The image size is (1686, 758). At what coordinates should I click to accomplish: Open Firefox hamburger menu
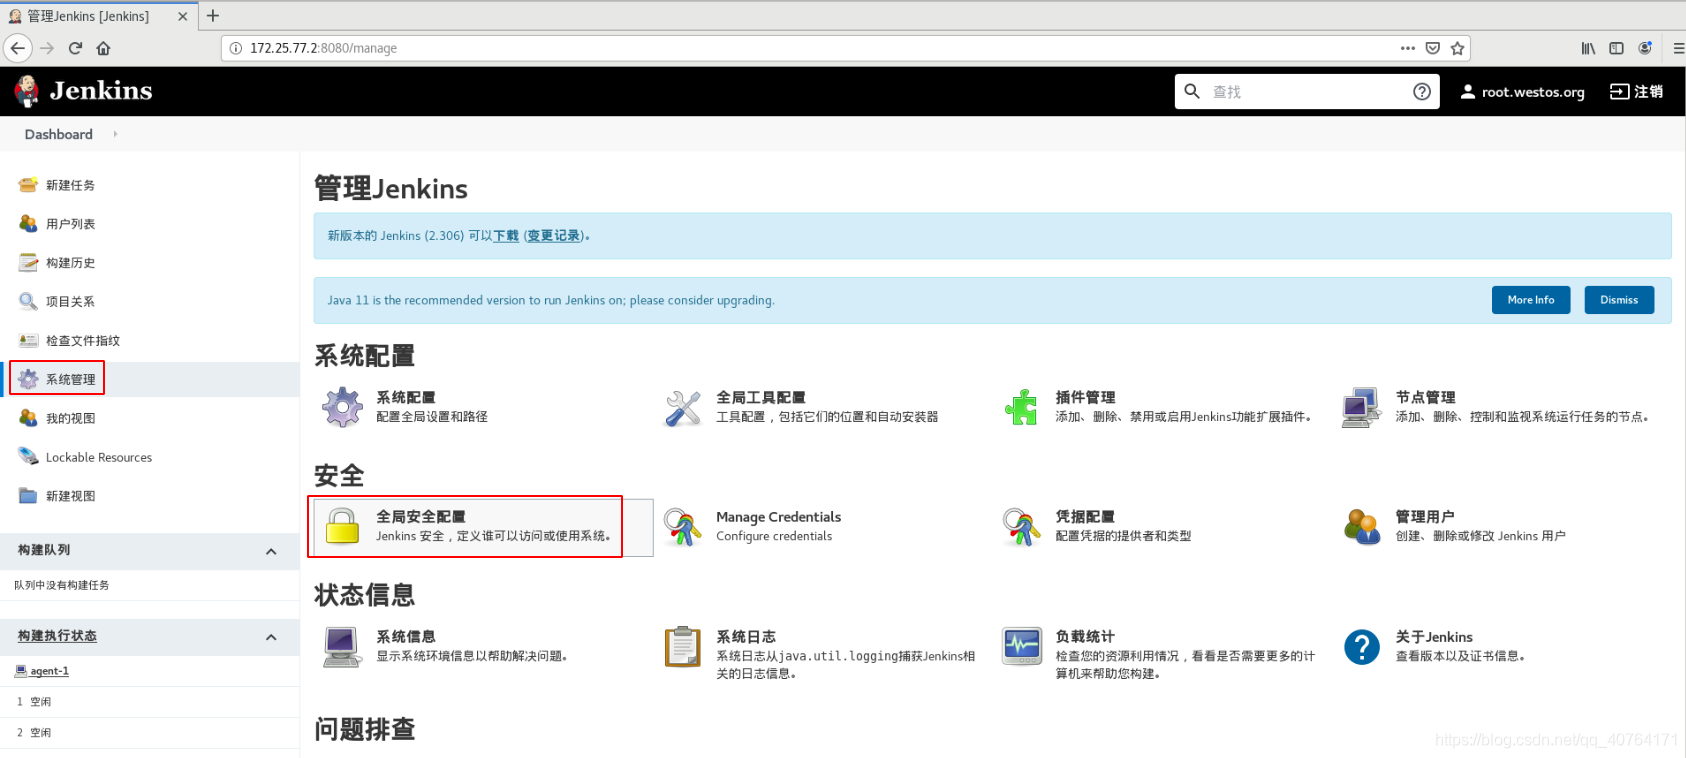coord(1678,48)
